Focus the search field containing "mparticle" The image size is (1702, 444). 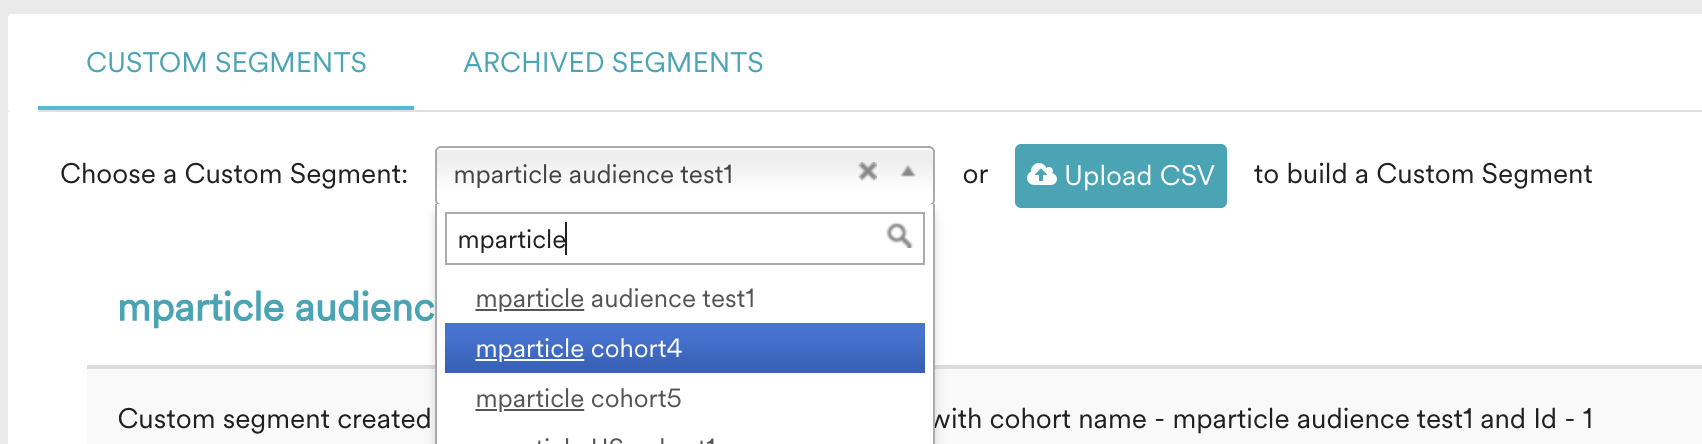(685, 238)
